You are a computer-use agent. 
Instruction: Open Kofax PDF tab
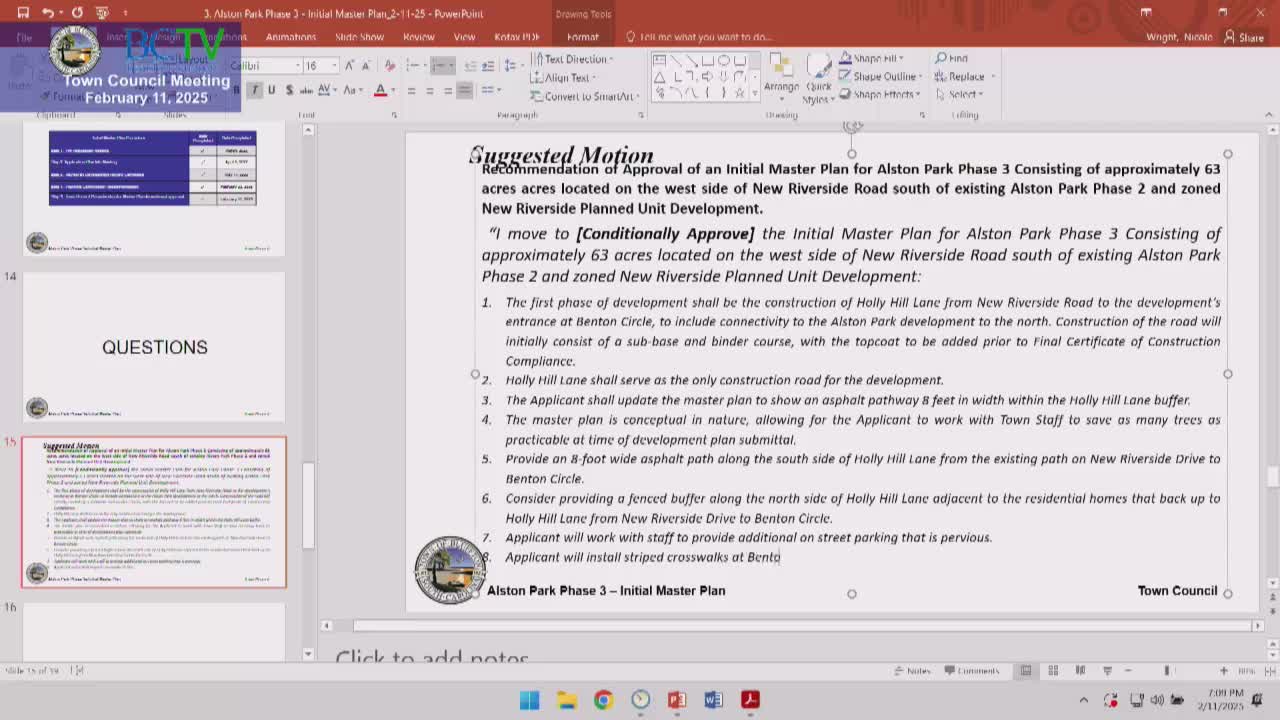(517, 37)
